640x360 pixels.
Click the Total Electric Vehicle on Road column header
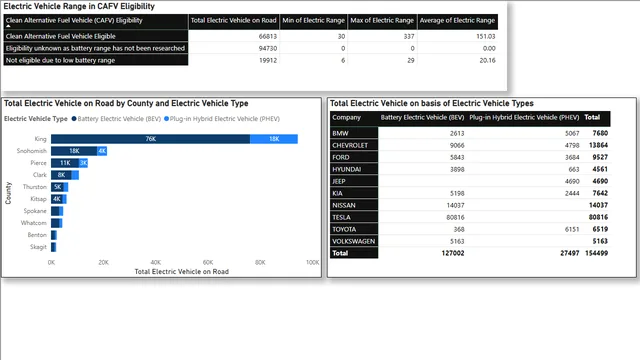pyautogui.click(x=233, y=21)
